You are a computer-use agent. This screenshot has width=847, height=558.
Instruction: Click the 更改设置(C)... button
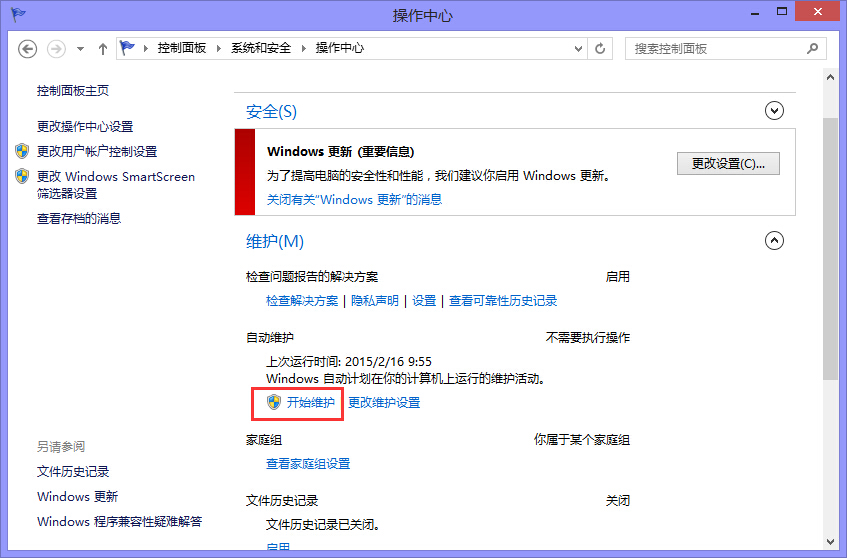727,164
